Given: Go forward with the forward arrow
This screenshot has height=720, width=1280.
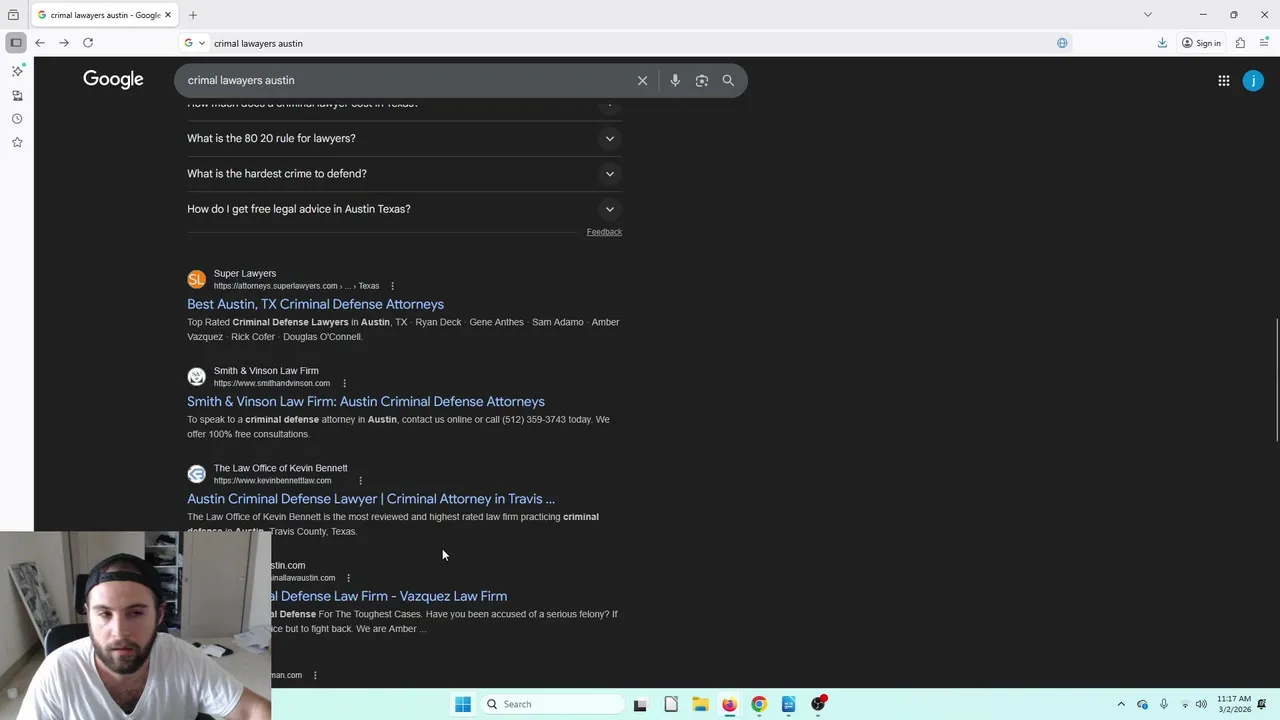Looking at the screenshot, I should point(64,43).
